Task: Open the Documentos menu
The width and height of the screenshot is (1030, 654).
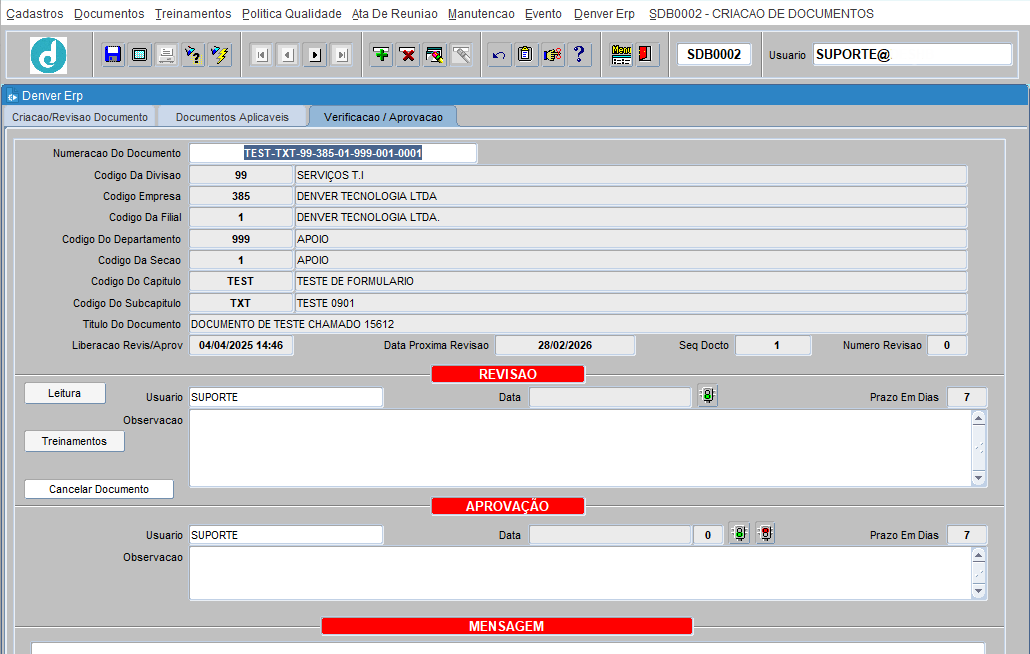Action: pos(109,14)
